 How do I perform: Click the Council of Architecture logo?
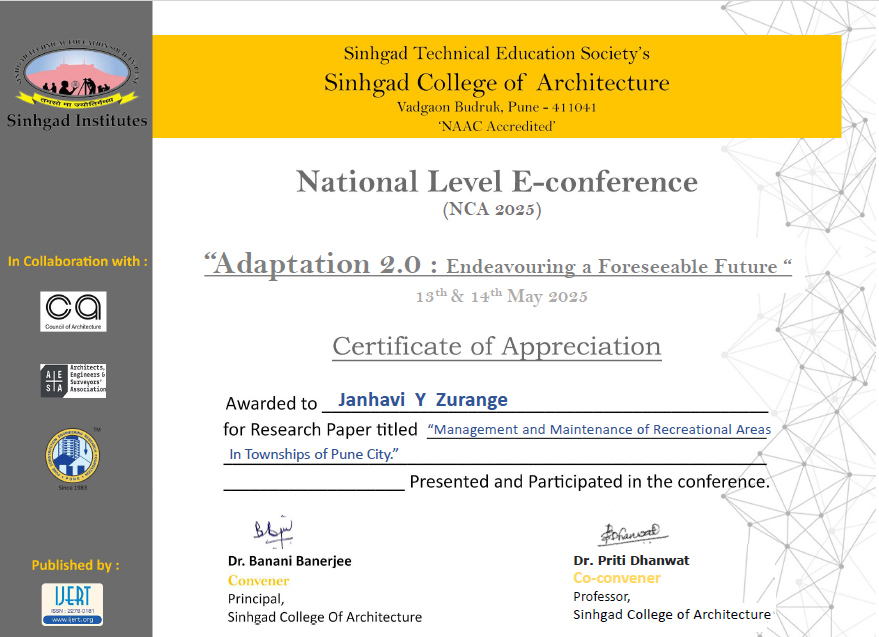(73, 311)
